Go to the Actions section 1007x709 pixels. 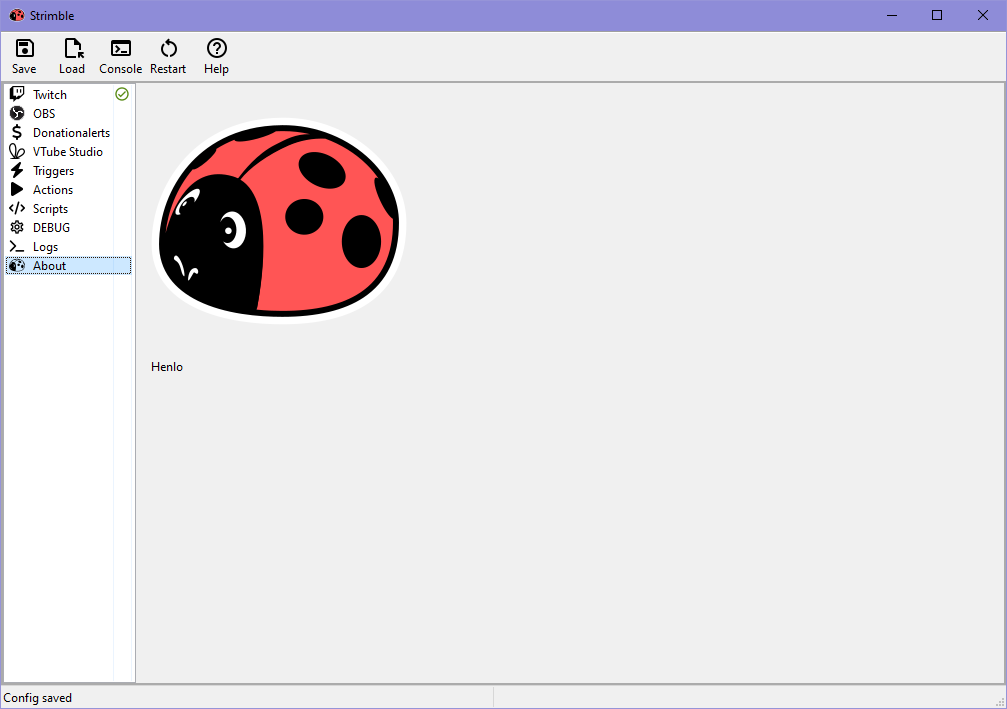52,190
